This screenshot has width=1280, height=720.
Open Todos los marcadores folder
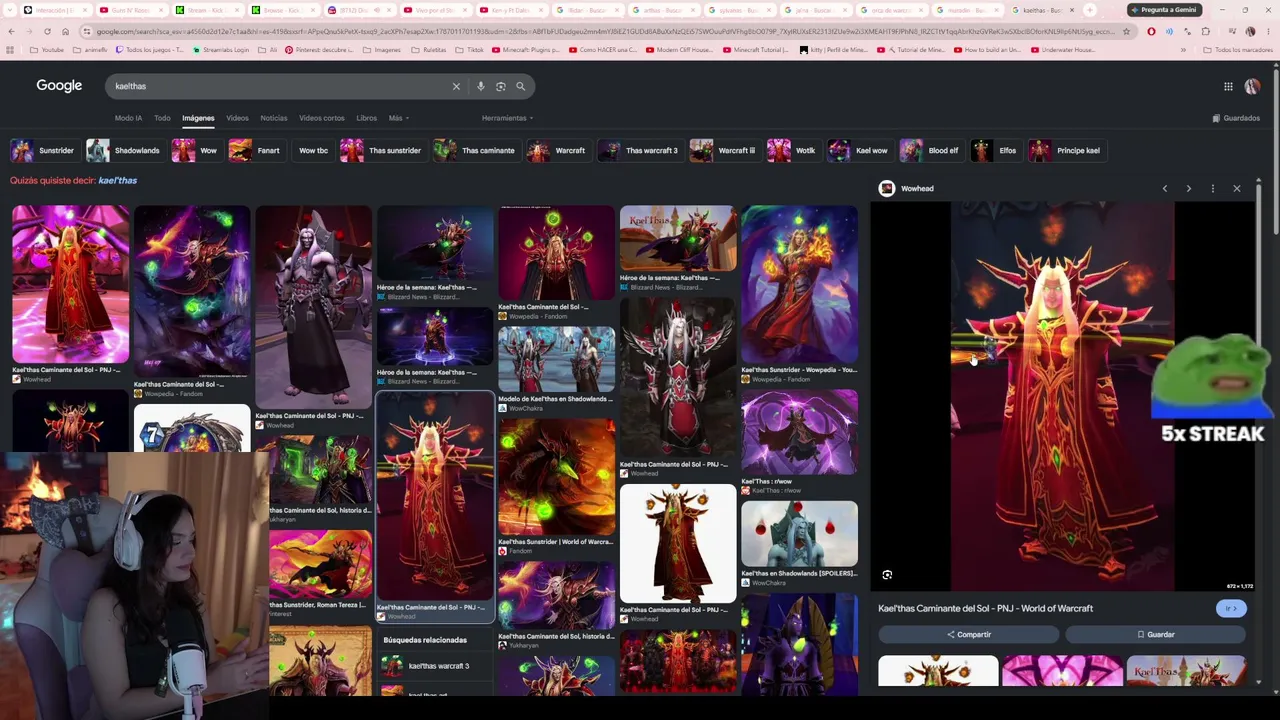click(x=1239, y=50)
